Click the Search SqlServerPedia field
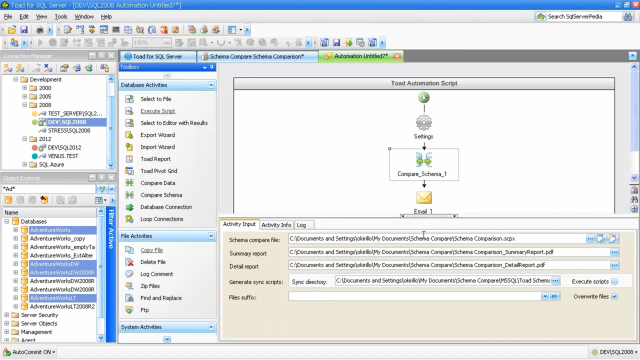This screenshot has width=640, height=360. click(578, 17)
